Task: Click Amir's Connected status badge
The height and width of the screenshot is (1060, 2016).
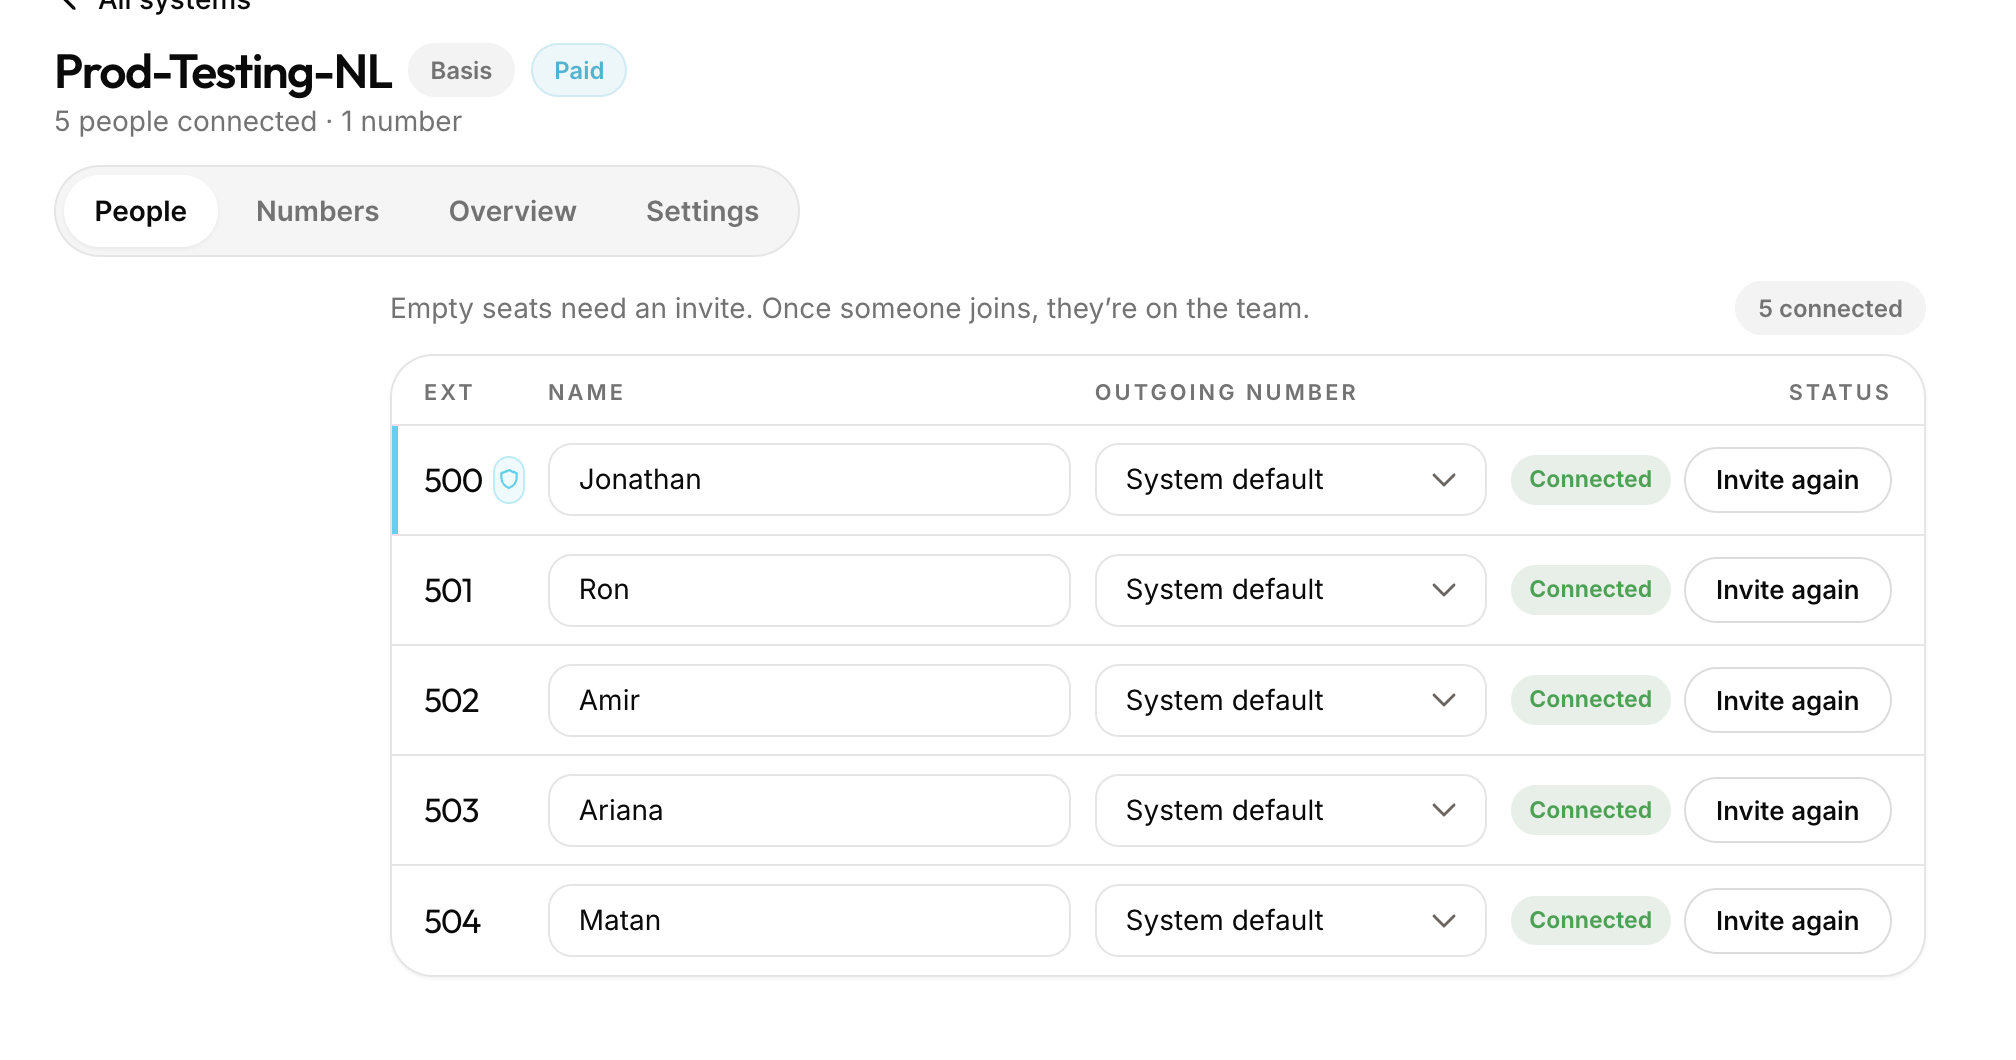Action: 1590,700
